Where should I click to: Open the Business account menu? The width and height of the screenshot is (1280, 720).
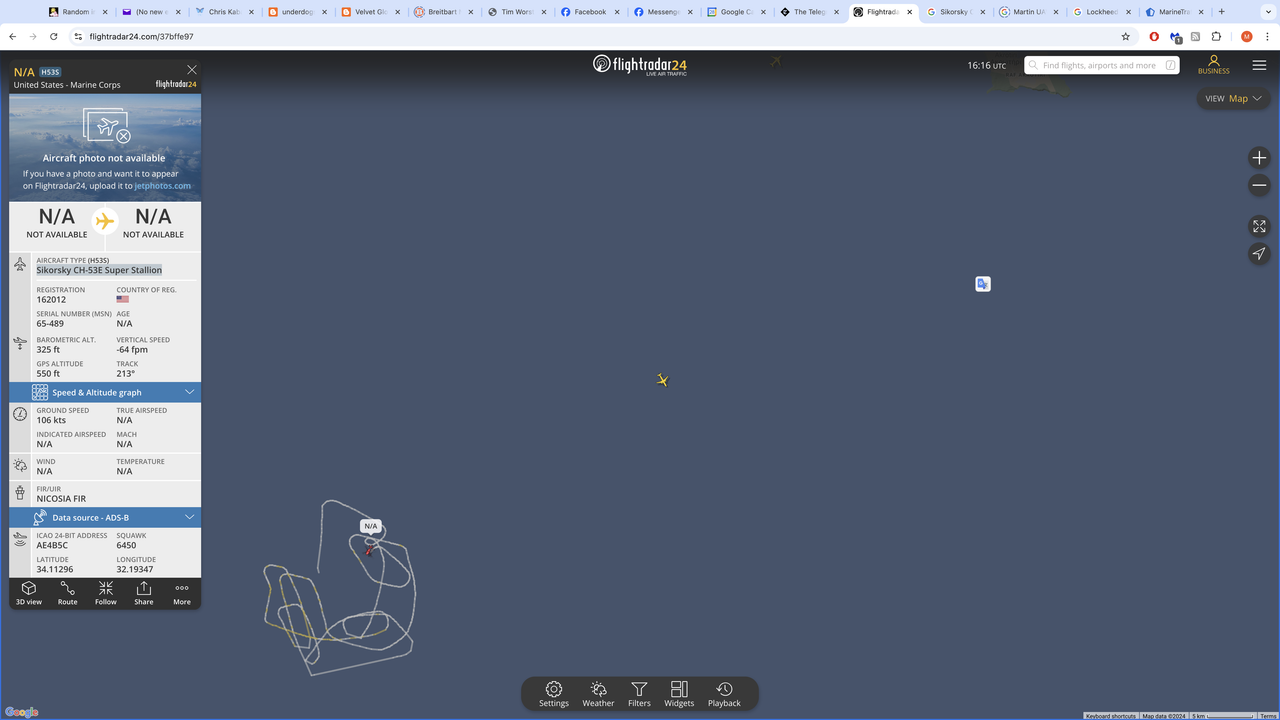[x=1213, y=65]
